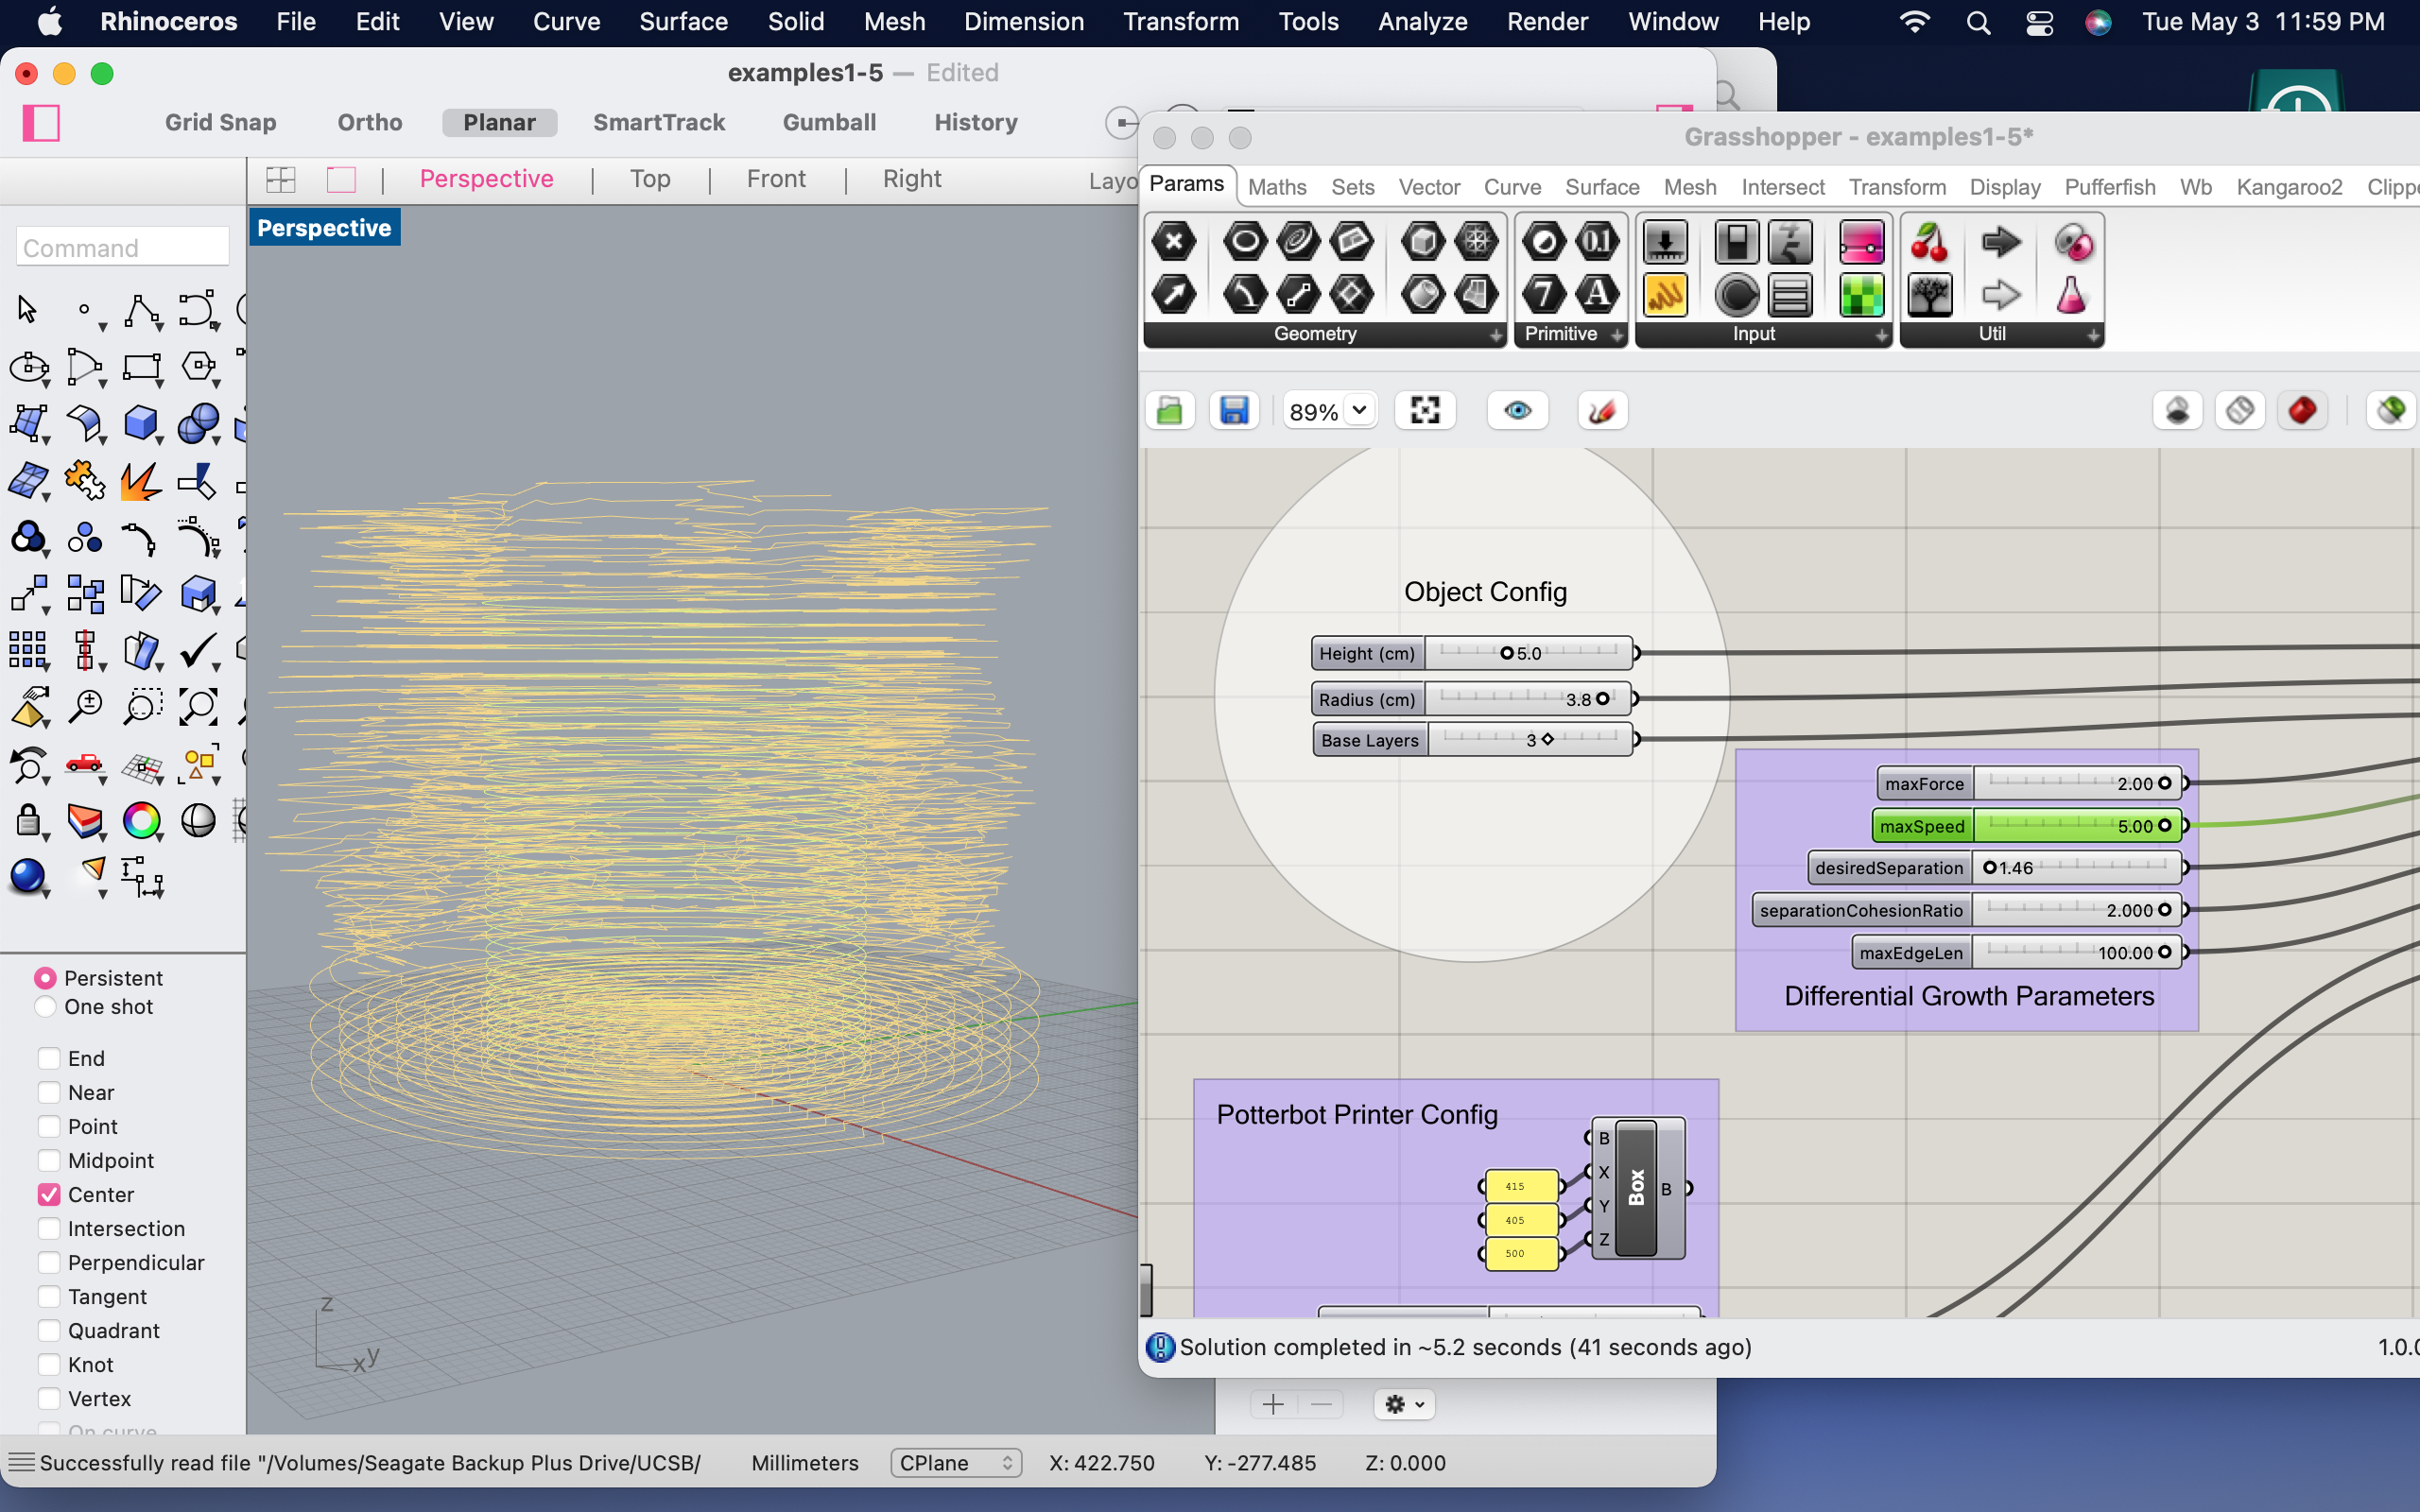Select the Cherry Picker icon in Util panel
2420x1512 pixels.
click(1929, 243)
